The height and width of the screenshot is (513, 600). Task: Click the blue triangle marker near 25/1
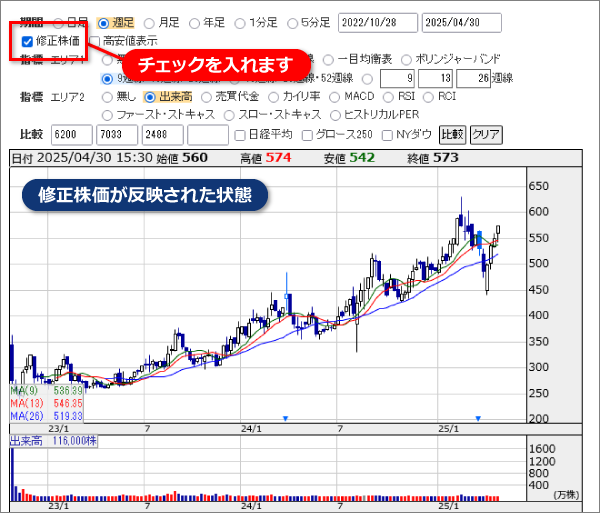[478, 419]
